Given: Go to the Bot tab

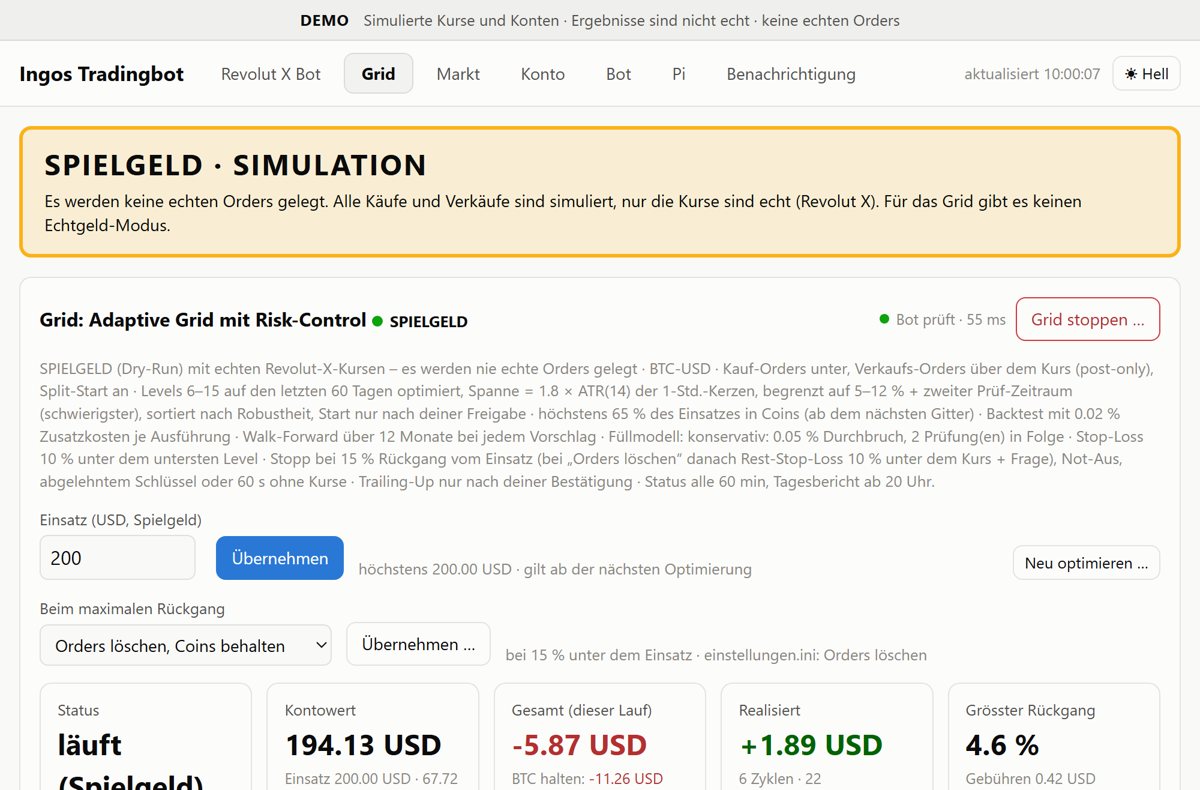Looking at the screenshot, I should click(619, 74).
